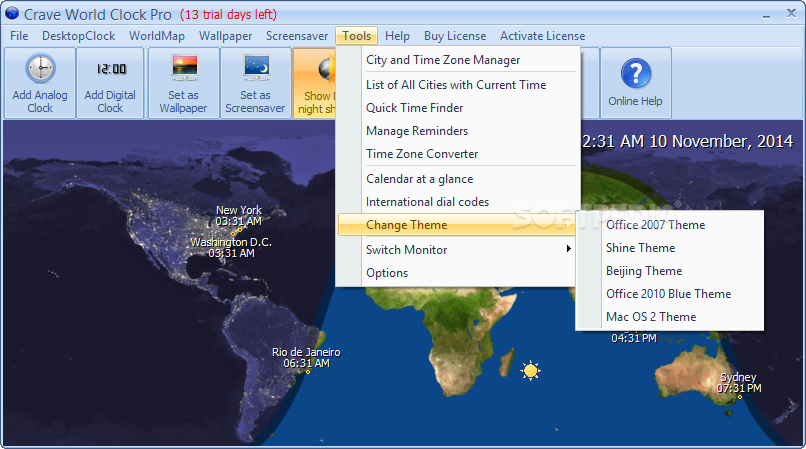Click the Add Analog Clock icon
The width and height of the screenshot is (806, 449).
(x=40, y=68)
